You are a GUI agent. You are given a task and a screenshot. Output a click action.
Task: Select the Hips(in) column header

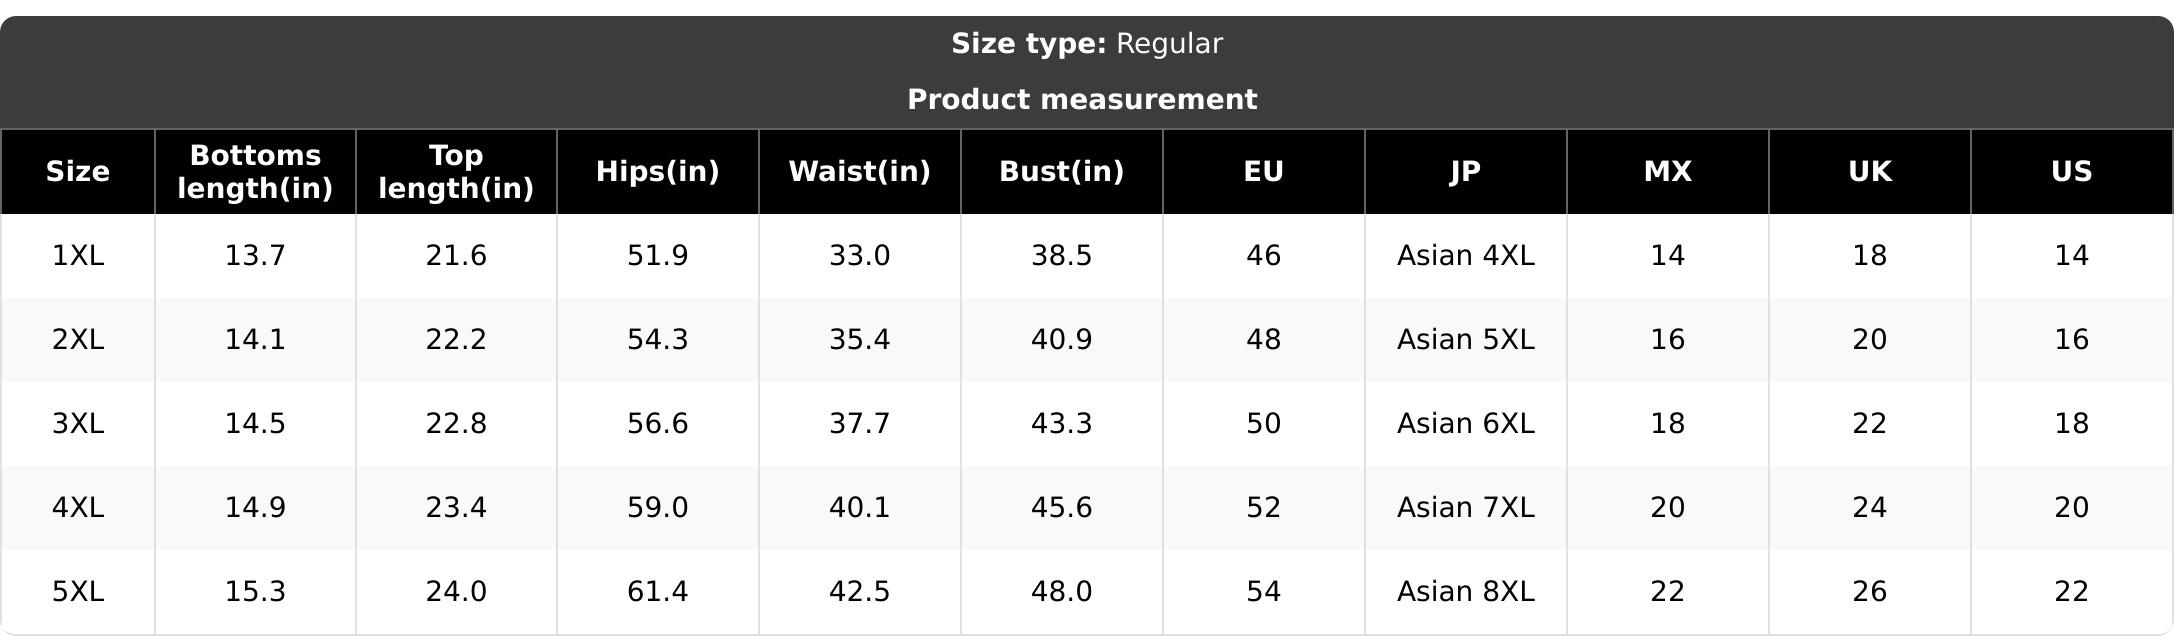[658, 172]
